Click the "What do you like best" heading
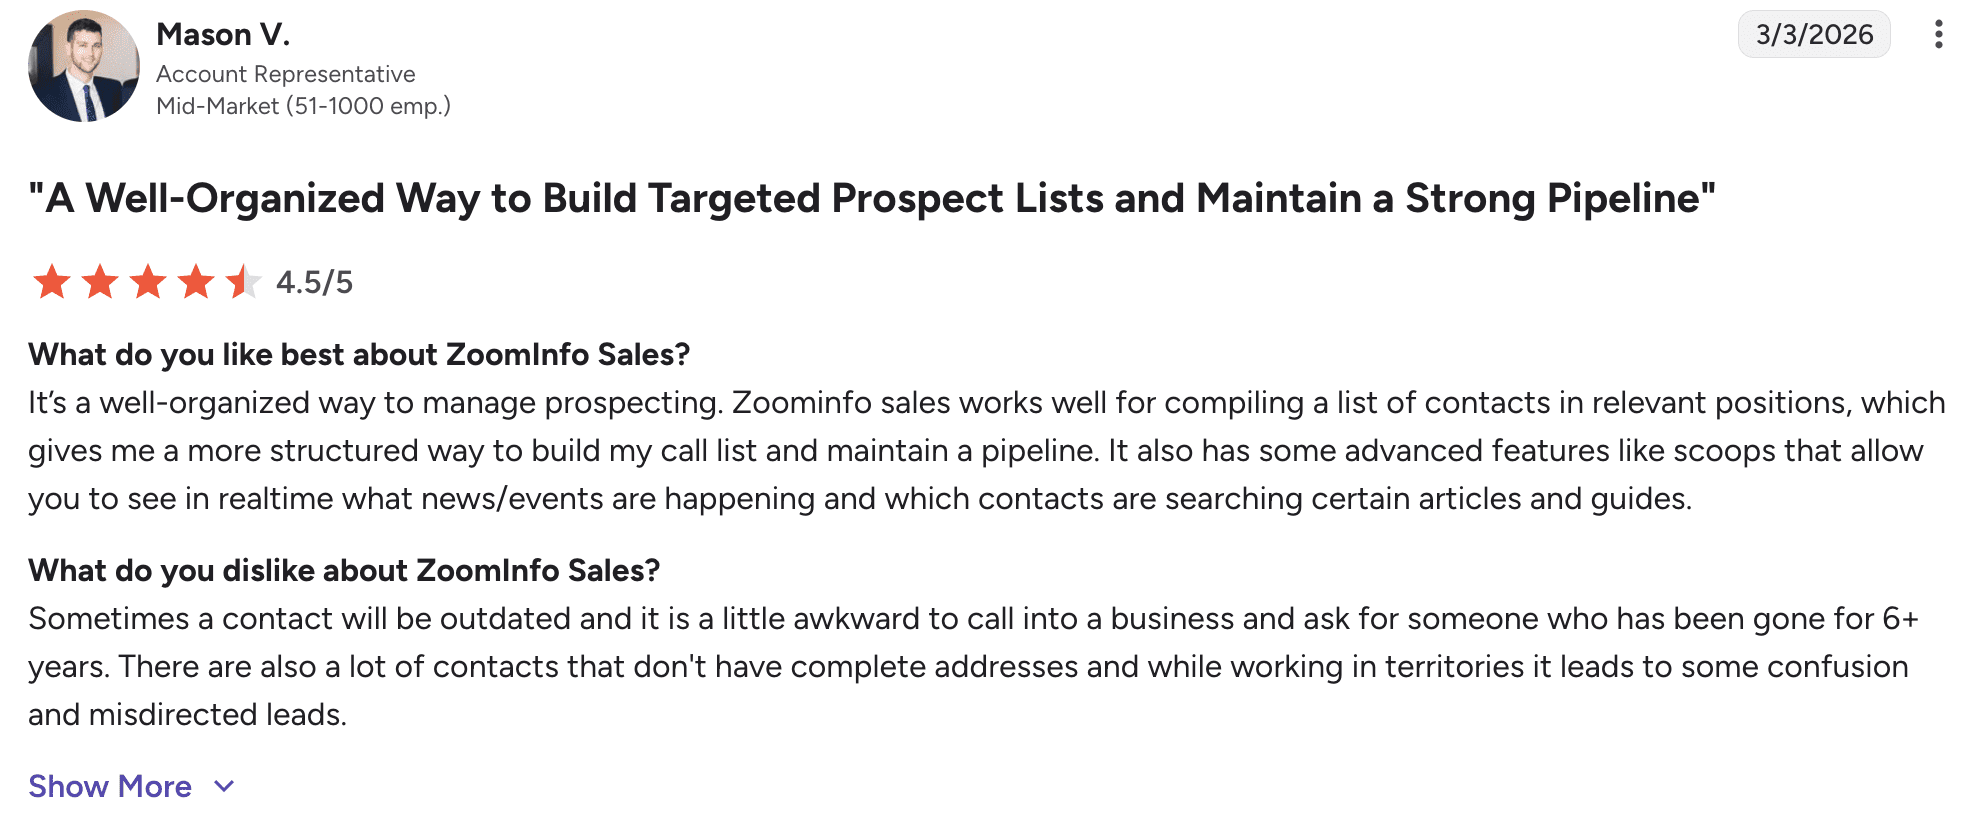Viewport: 1980px width, 813px height. click(x=359, y=355)
